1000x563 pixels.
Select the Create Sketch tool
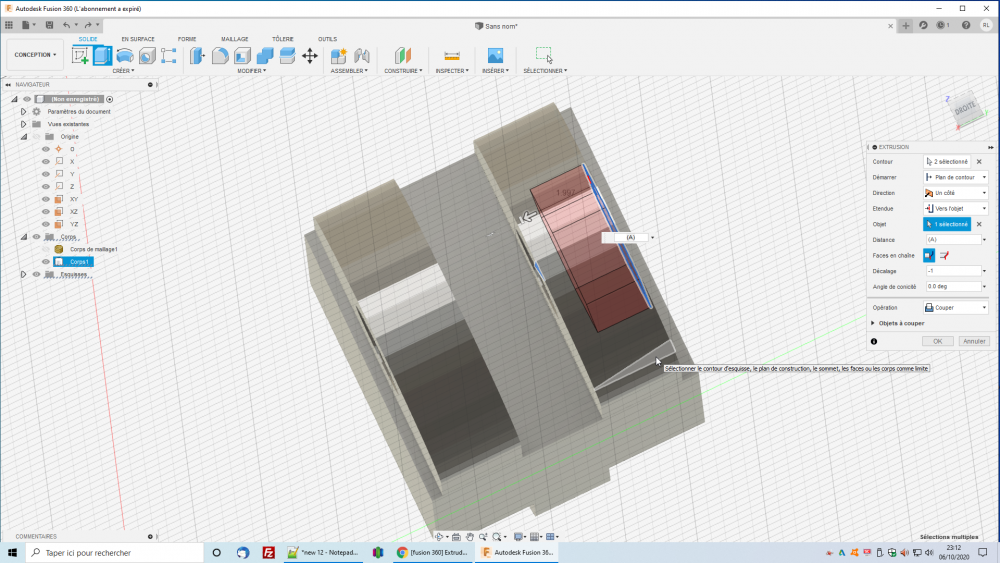(80, 55)
